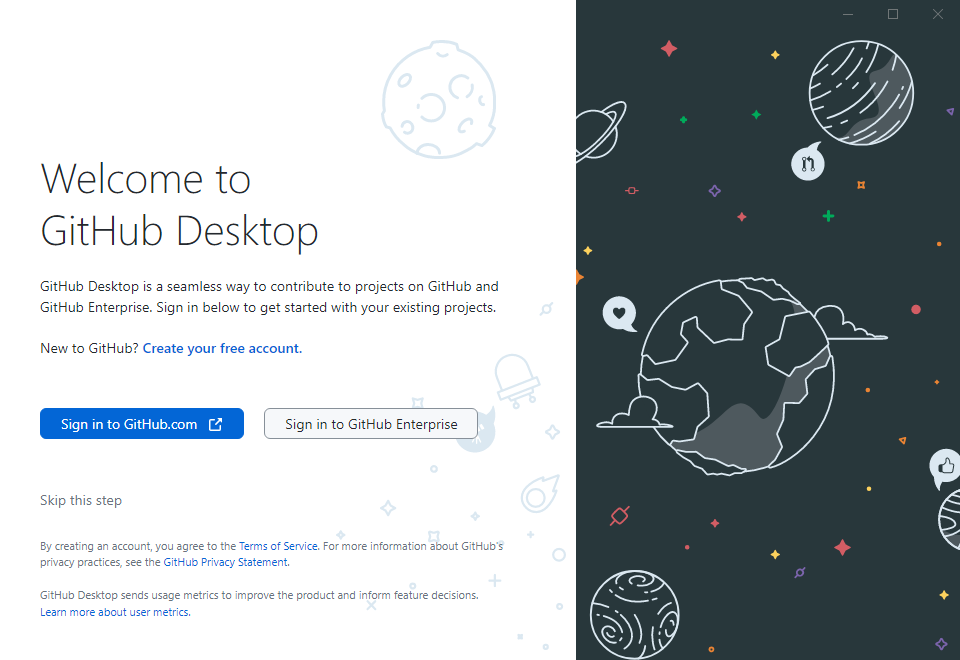Click the Sign in to GitHub.com button
Screen dimensions: 960x660
[141, 424]
